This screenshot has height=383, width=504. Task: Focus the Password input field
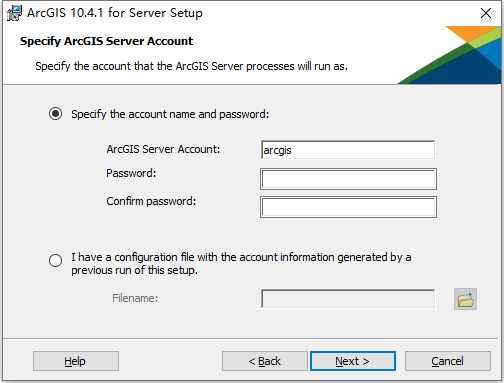click(x=348, y=179)
